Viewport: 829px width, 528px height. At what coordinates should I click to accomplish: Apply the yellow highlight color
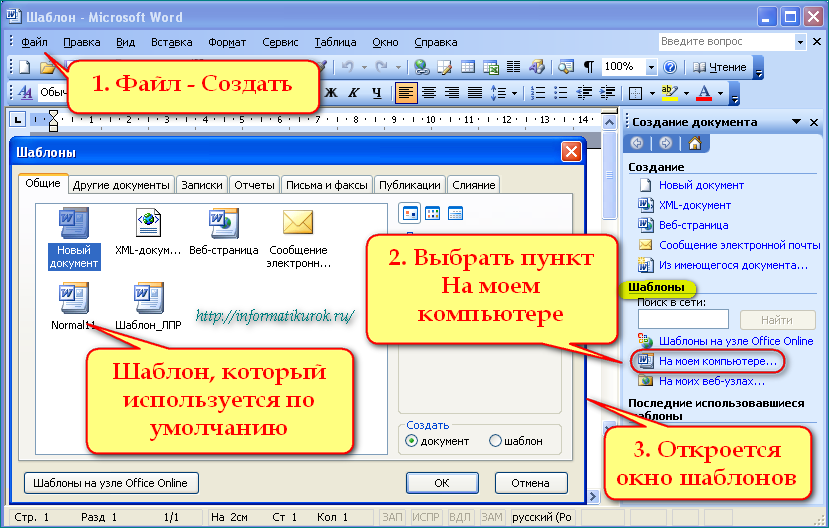click(x=669, y=93)
